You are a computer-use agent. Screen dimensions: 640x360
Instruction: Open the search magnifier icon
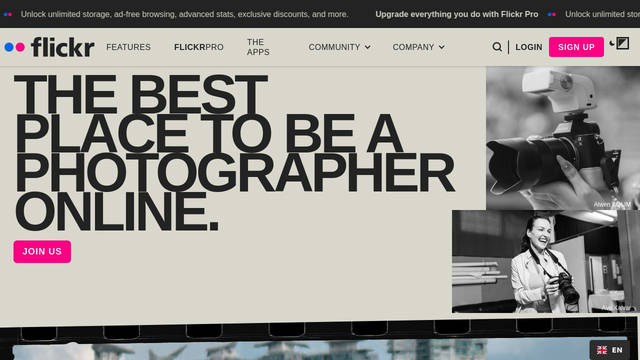[x=497, y=47]
